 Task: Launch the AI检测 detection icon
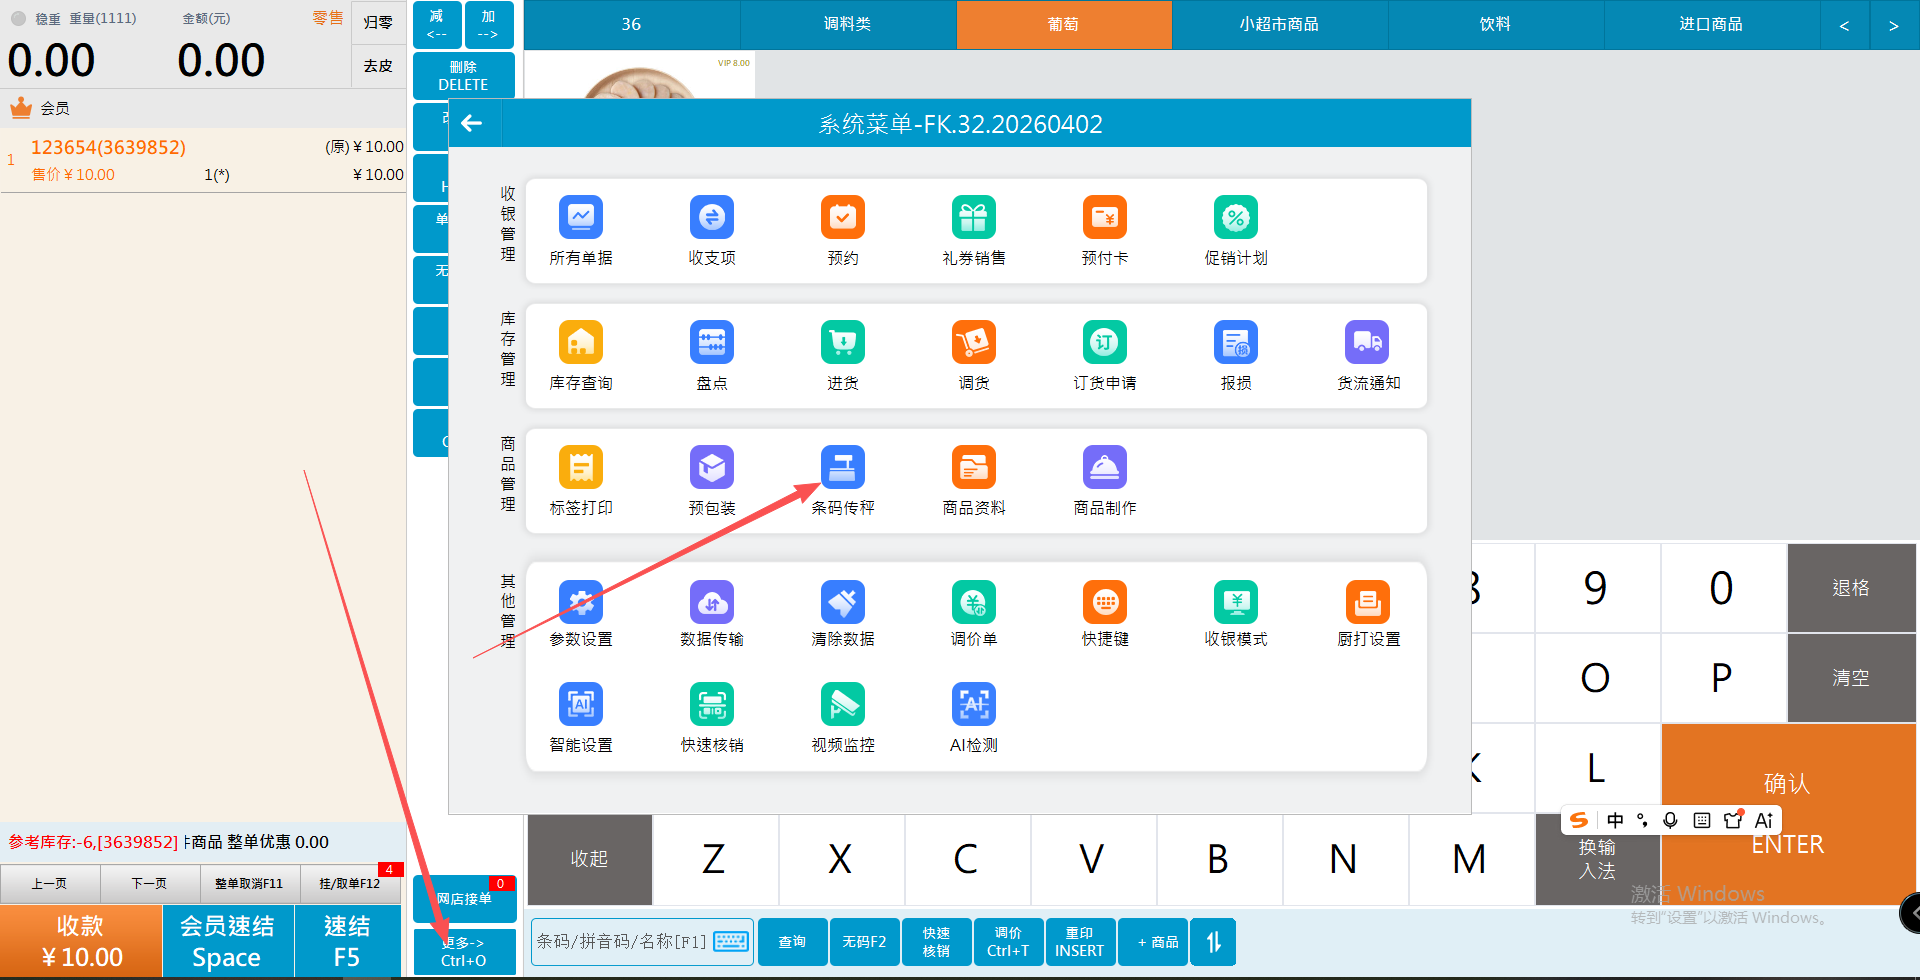coord(973,705)
